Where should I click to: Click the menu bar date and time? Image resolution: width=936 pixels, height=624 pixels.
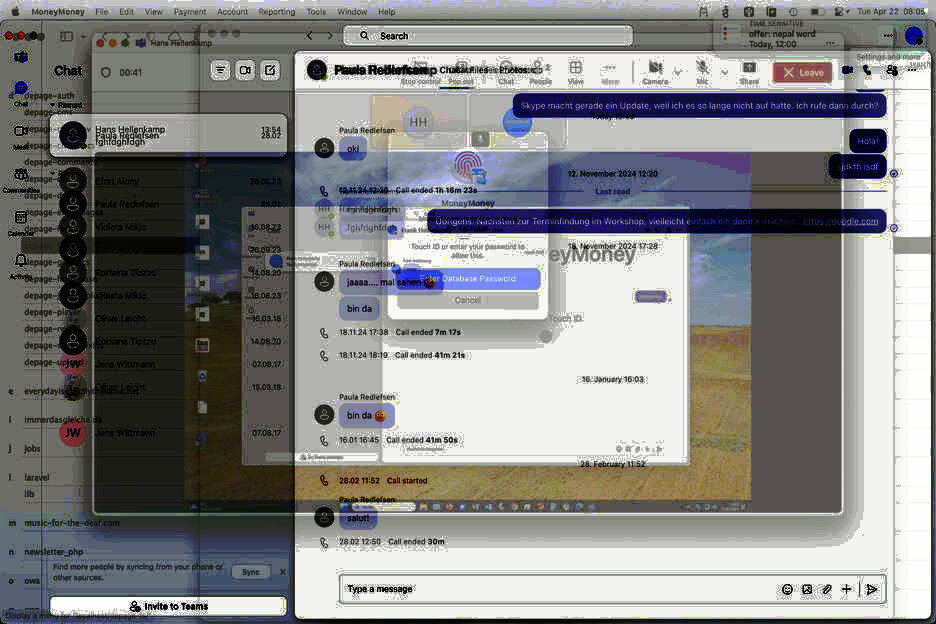pos(891,11)
